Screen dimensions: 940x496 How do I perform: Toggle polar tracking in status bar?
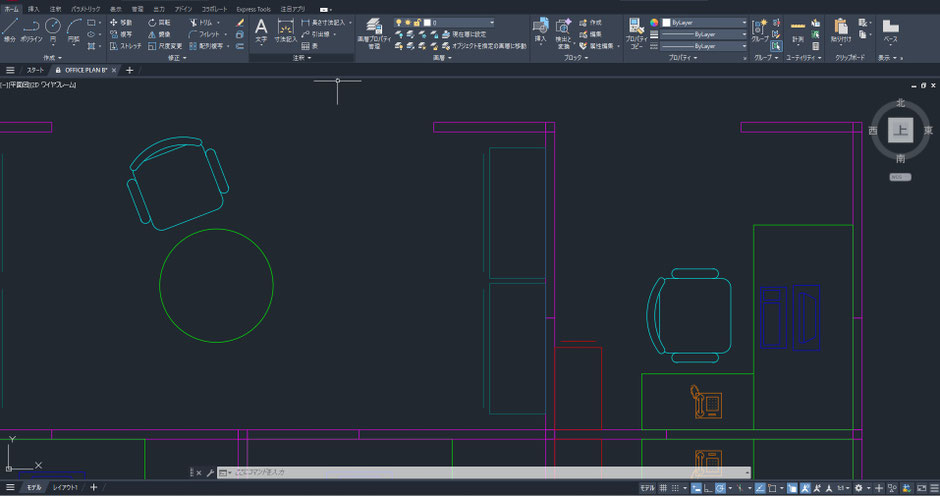click(x=720, y=488)
